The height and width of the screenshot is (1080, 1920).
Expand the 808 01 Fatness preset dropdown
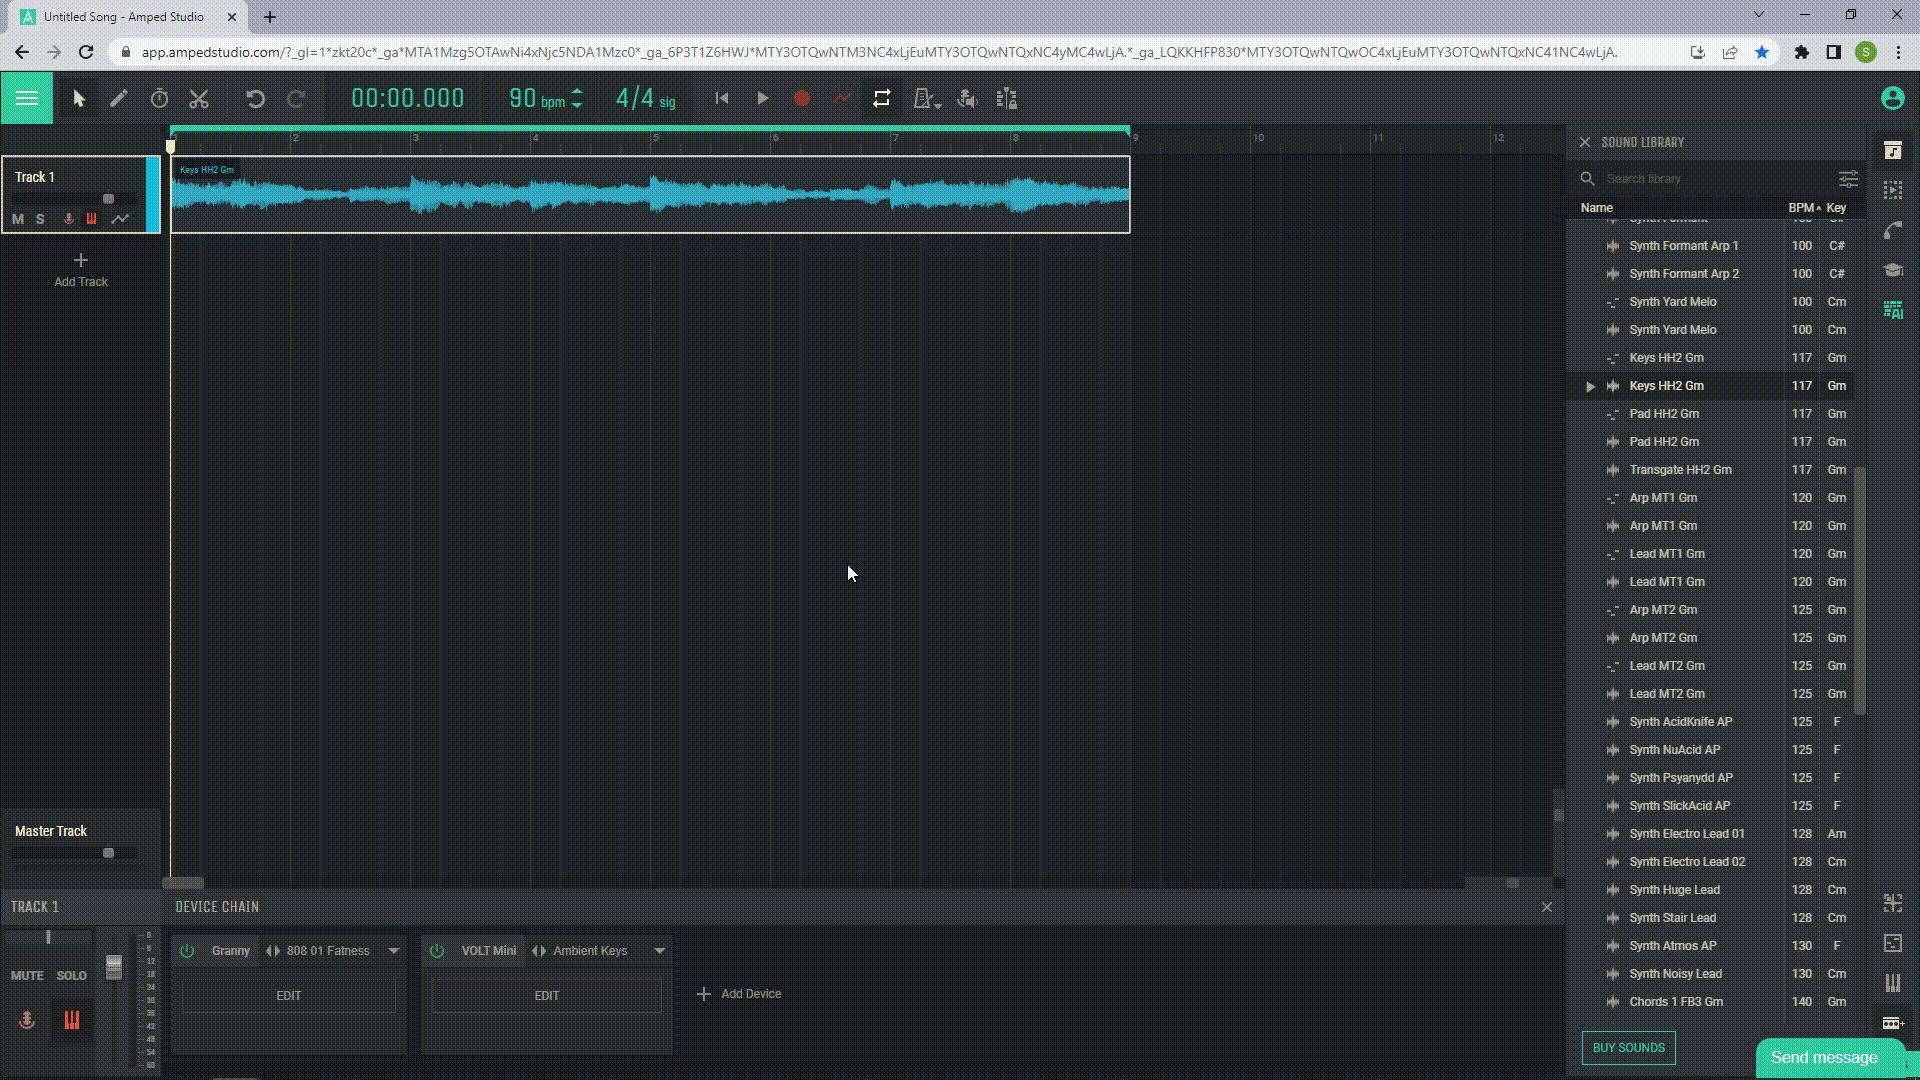(394, 951)
